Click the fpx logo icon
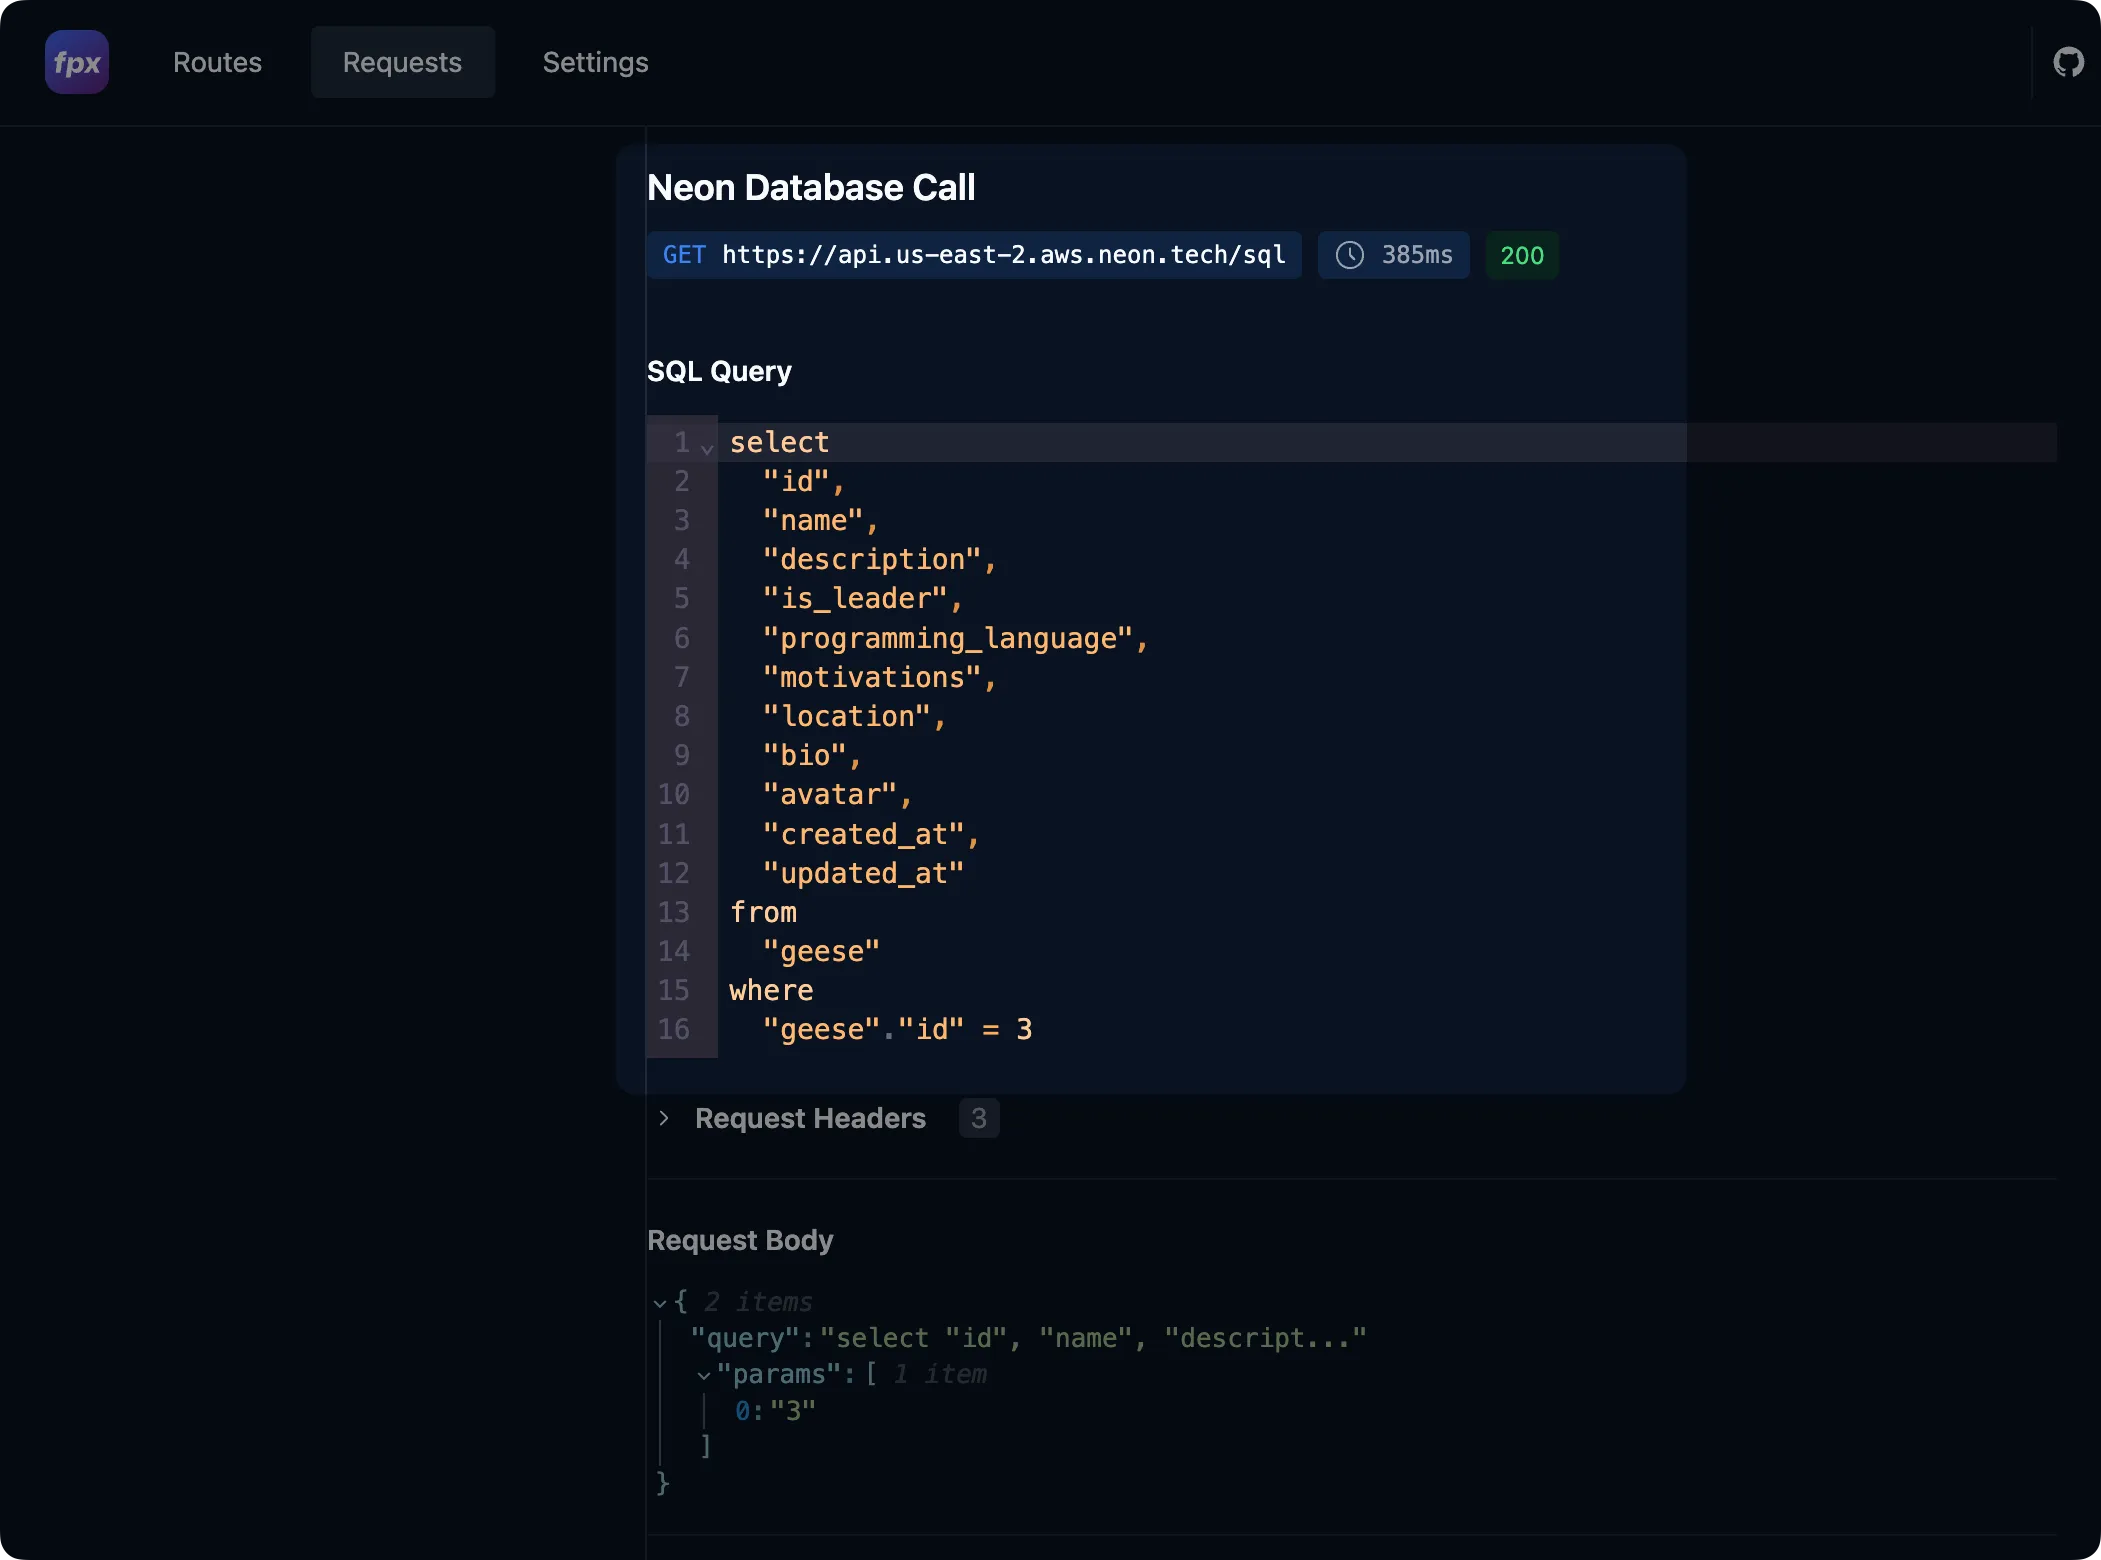 pos(77,62)
